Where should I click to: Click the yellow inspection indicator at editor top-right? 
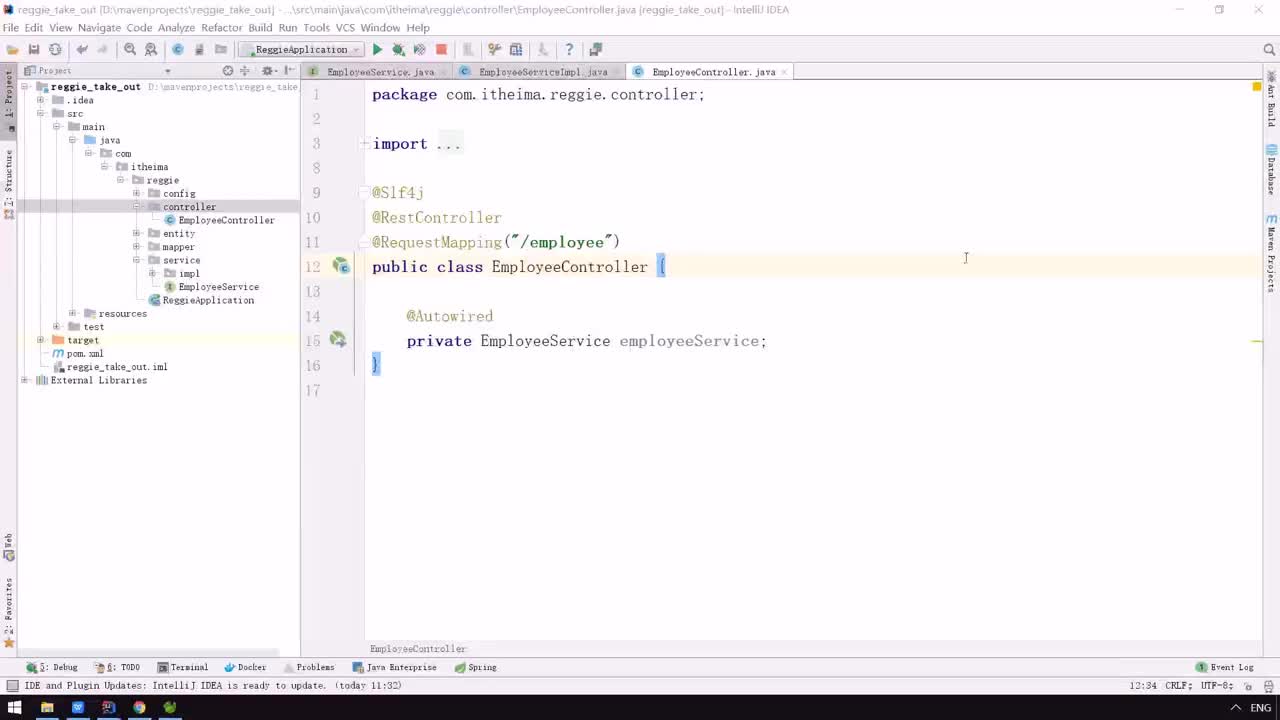pyautogui.click(x=1257, y=87)
